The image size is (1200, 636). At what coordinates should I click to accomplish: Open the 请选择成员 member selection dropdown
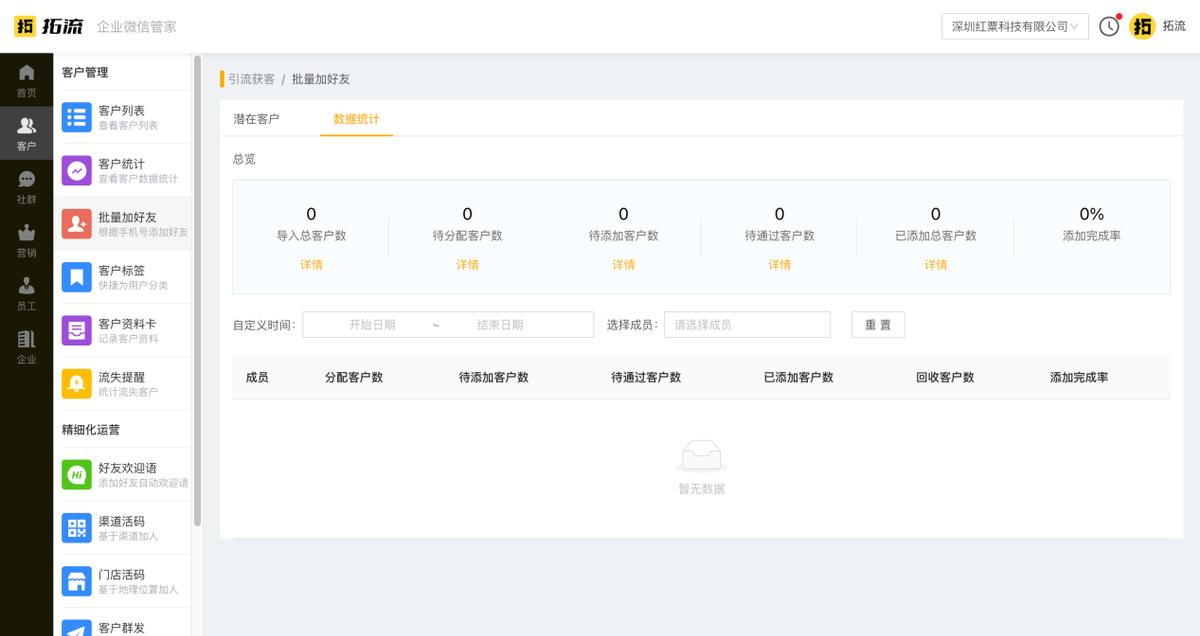(x=747, y=324)
